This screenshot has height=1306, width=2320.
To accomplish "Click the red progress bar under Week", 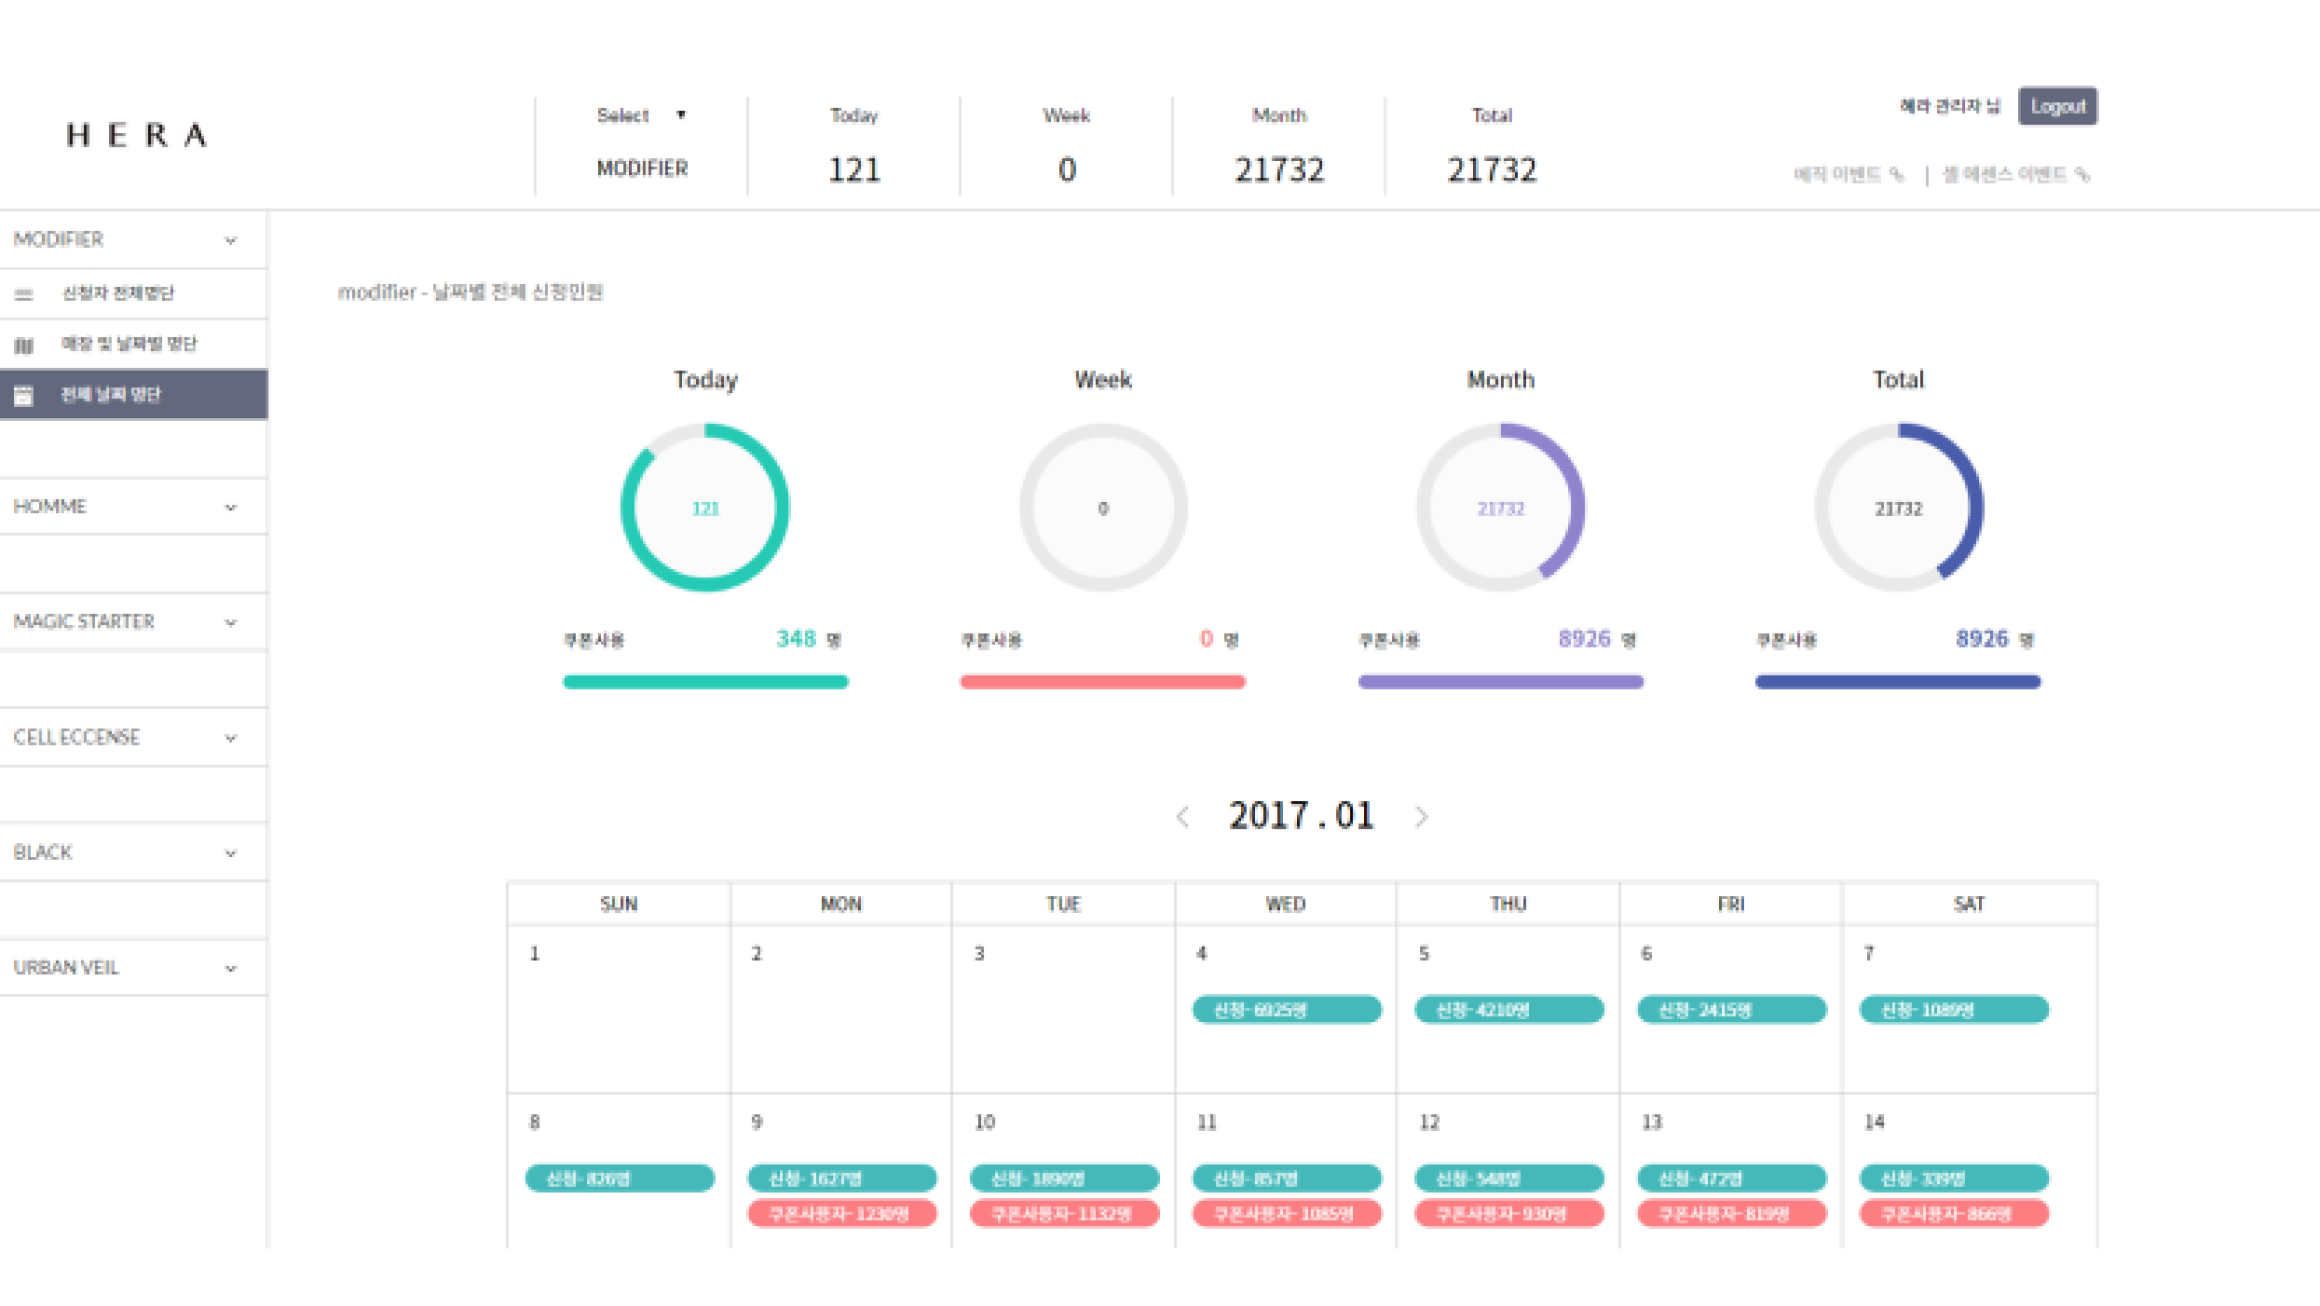I will coord(1103,682).
